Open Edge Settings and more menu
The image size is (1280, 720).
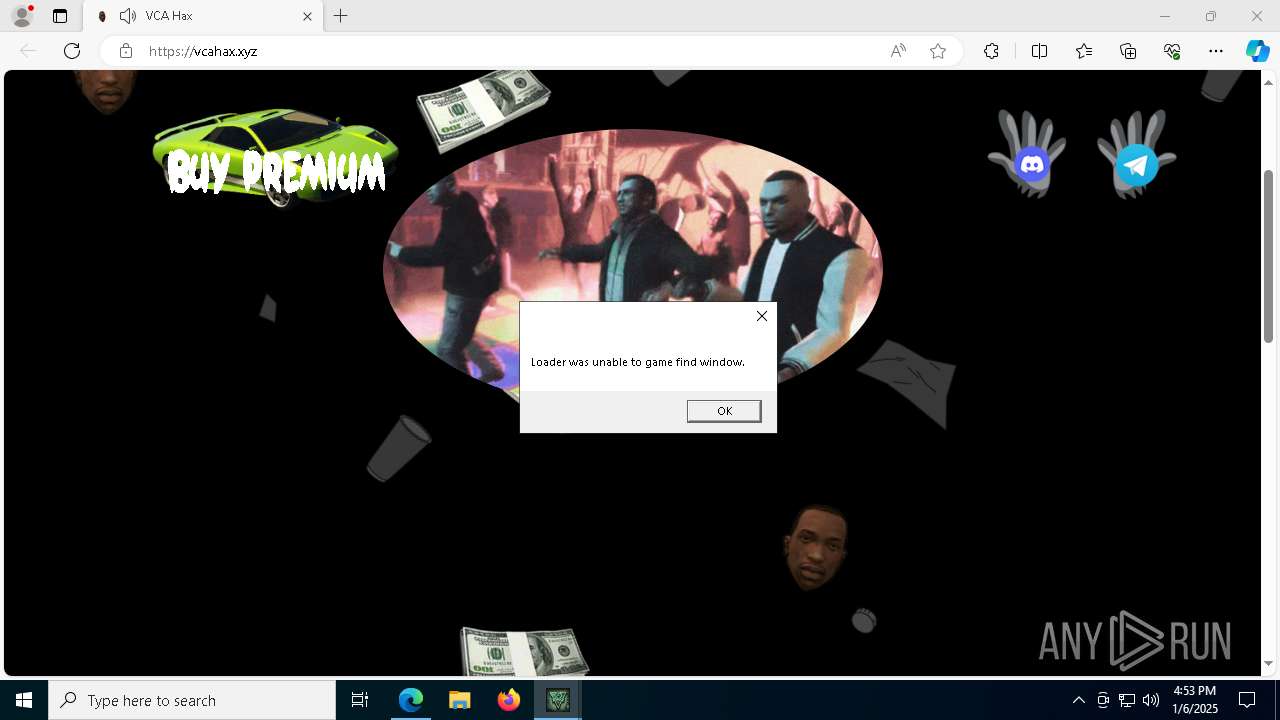[1216, 51]
